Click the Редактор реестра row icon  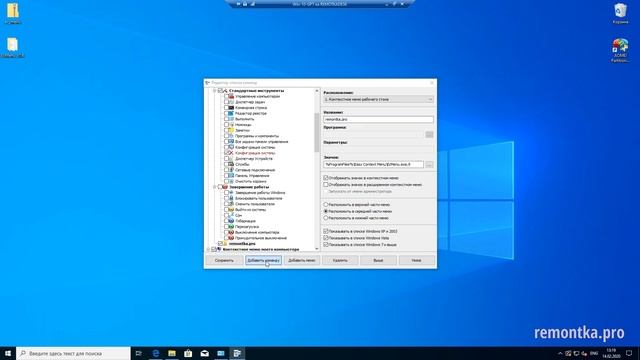pos(231,113)
